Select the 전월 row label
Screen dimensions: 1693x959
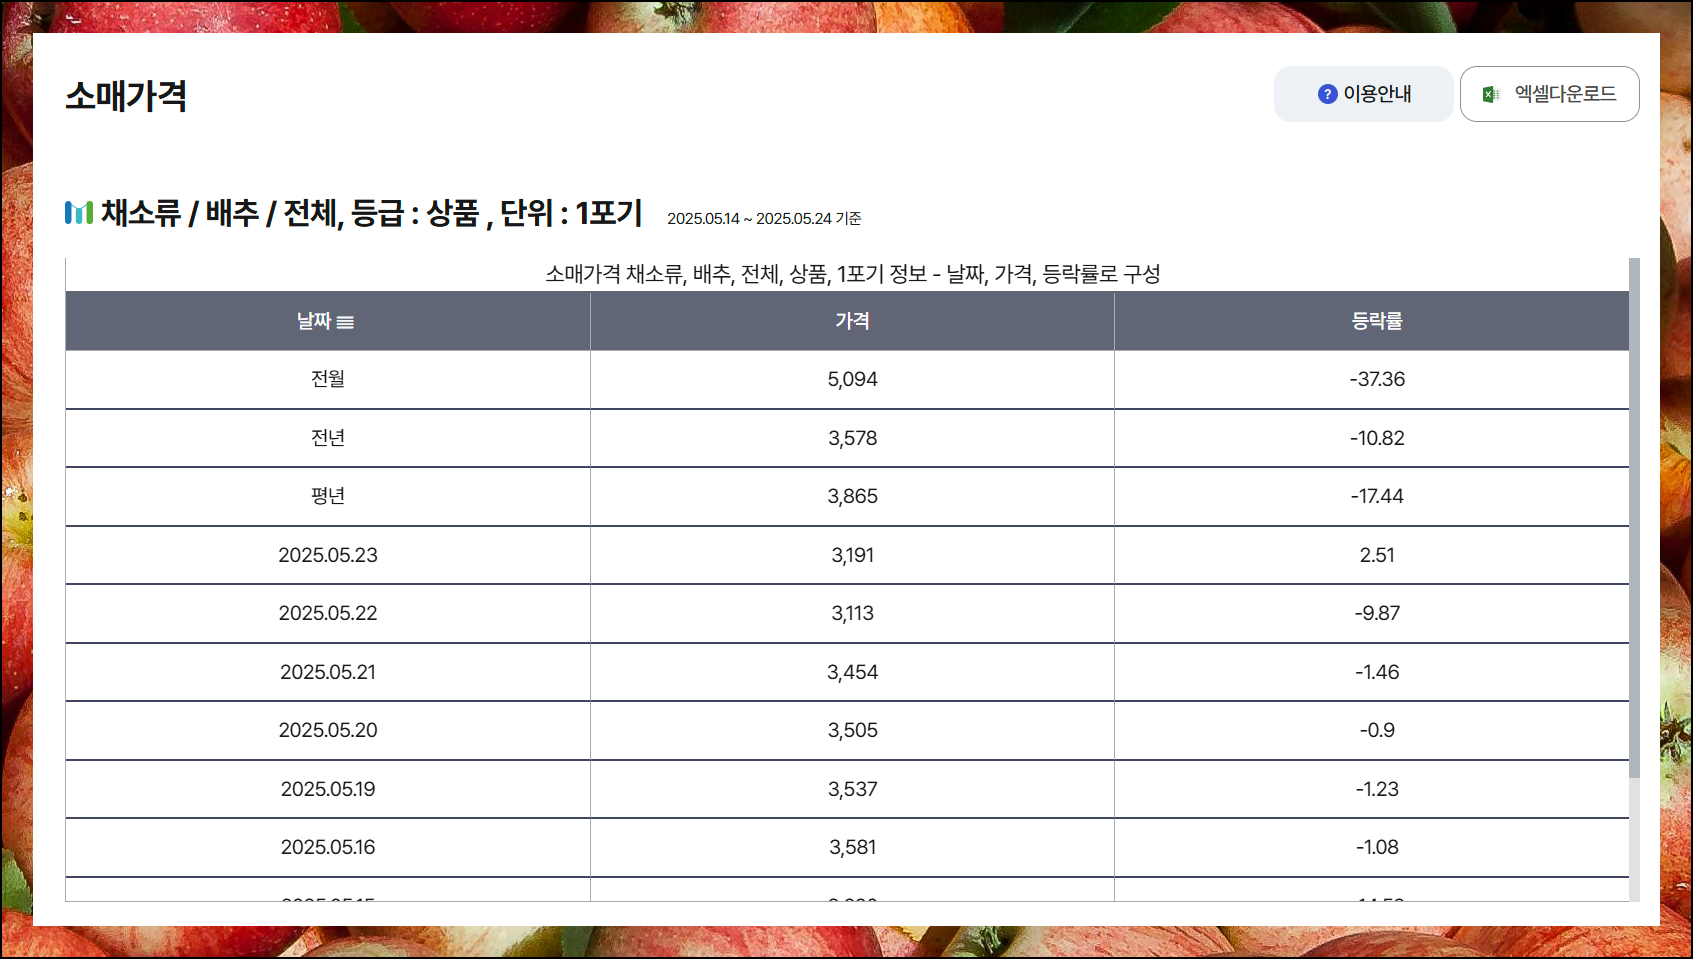(x=328, y=379)
